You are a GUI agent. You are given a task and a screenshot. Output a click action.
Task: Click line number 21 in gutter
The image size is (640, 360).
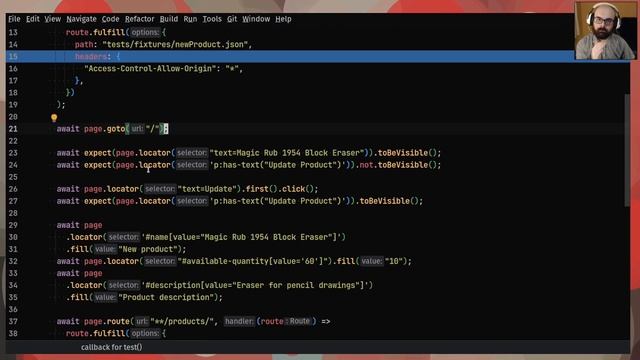(13, 129)
